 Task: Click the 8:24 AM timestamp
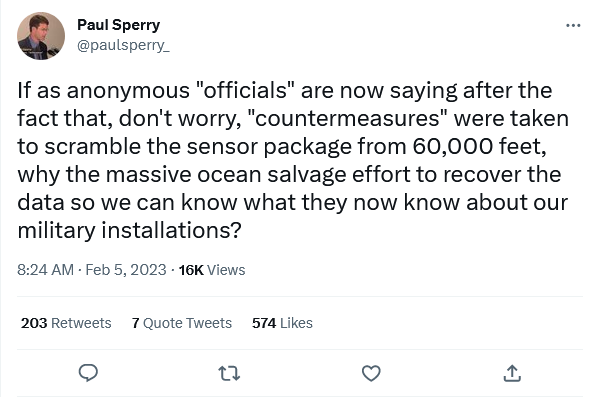[45, 270]
